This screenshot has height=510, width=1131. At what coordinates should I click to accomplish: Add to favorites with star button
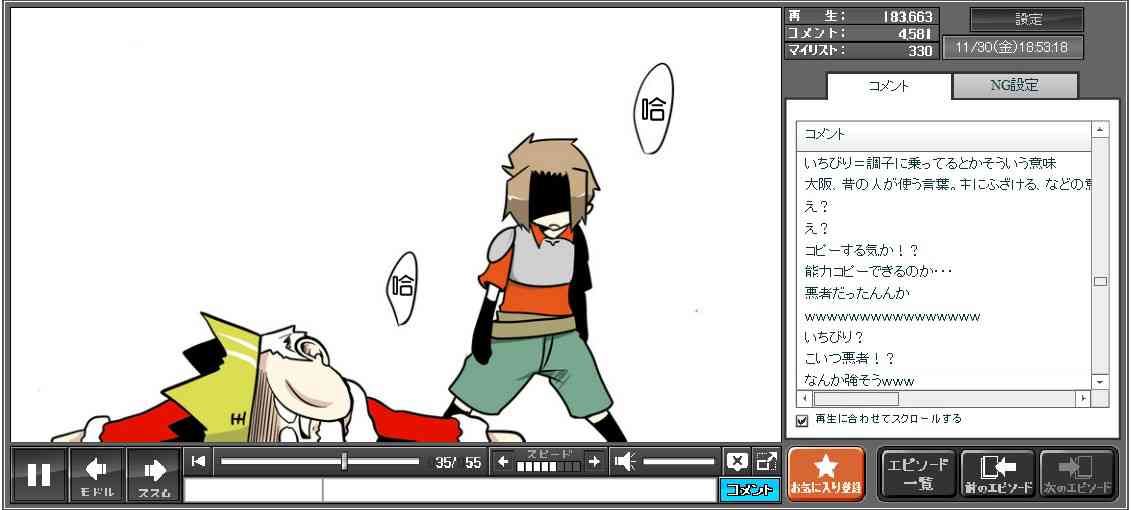click(x=825, y=474)
